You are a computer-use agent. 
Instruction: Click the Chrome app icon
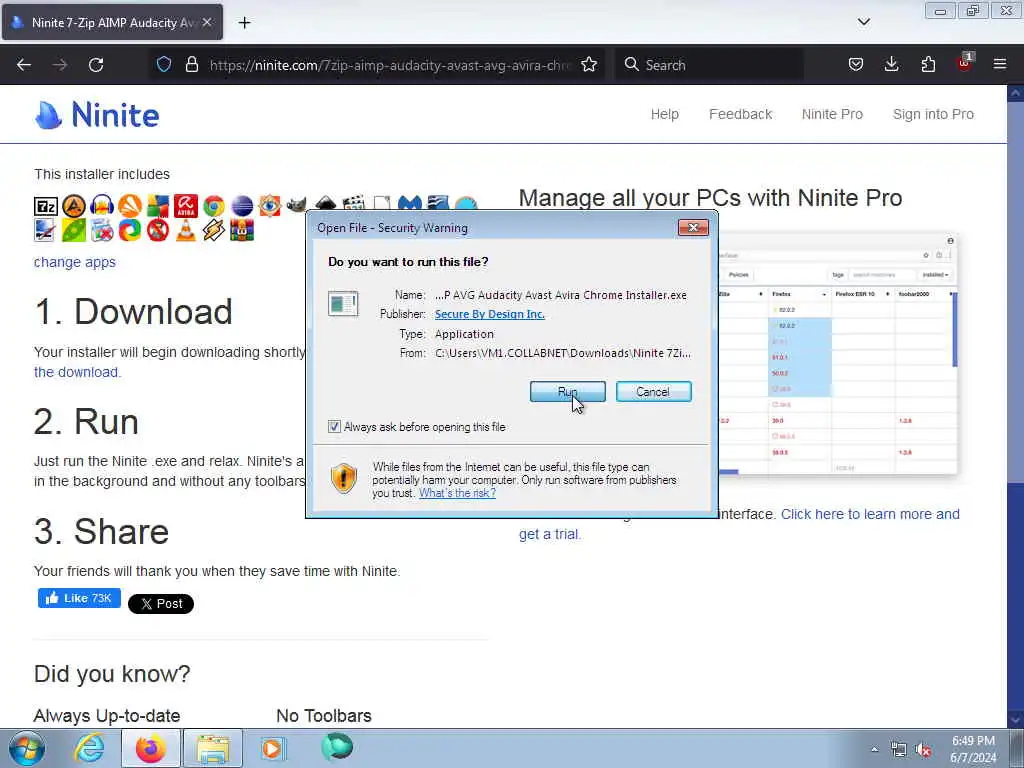coord(214,206)
